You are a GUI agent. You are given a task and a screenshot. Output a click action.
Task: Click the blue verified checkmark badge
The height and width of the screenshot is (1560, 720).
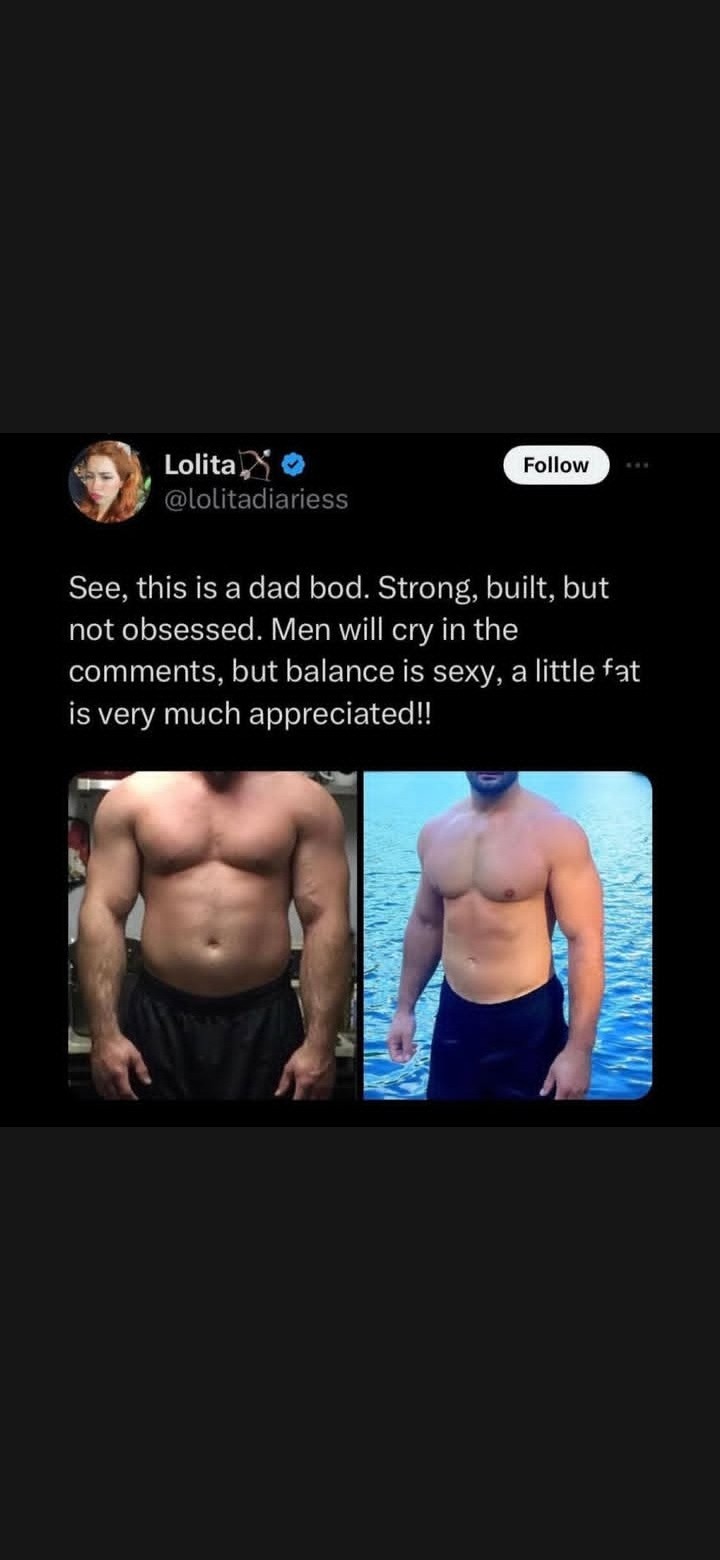click(x=292, y=464)
